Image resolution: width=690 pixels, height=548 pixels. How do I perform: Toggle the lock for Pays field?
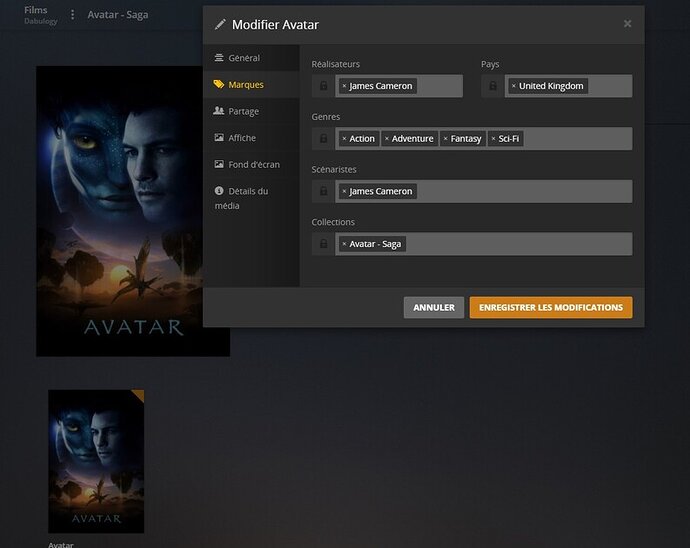tap(493, 86)
